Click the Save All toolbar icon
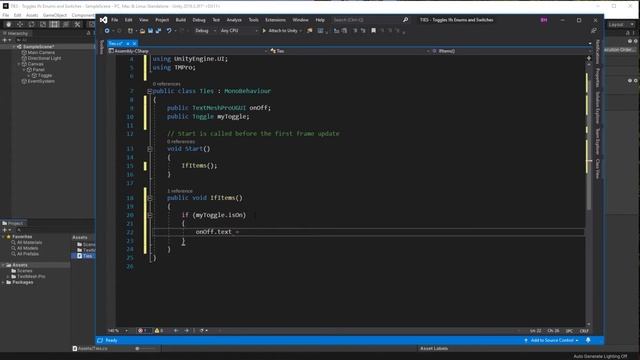640x360 pixels. [x=158, y=31]
